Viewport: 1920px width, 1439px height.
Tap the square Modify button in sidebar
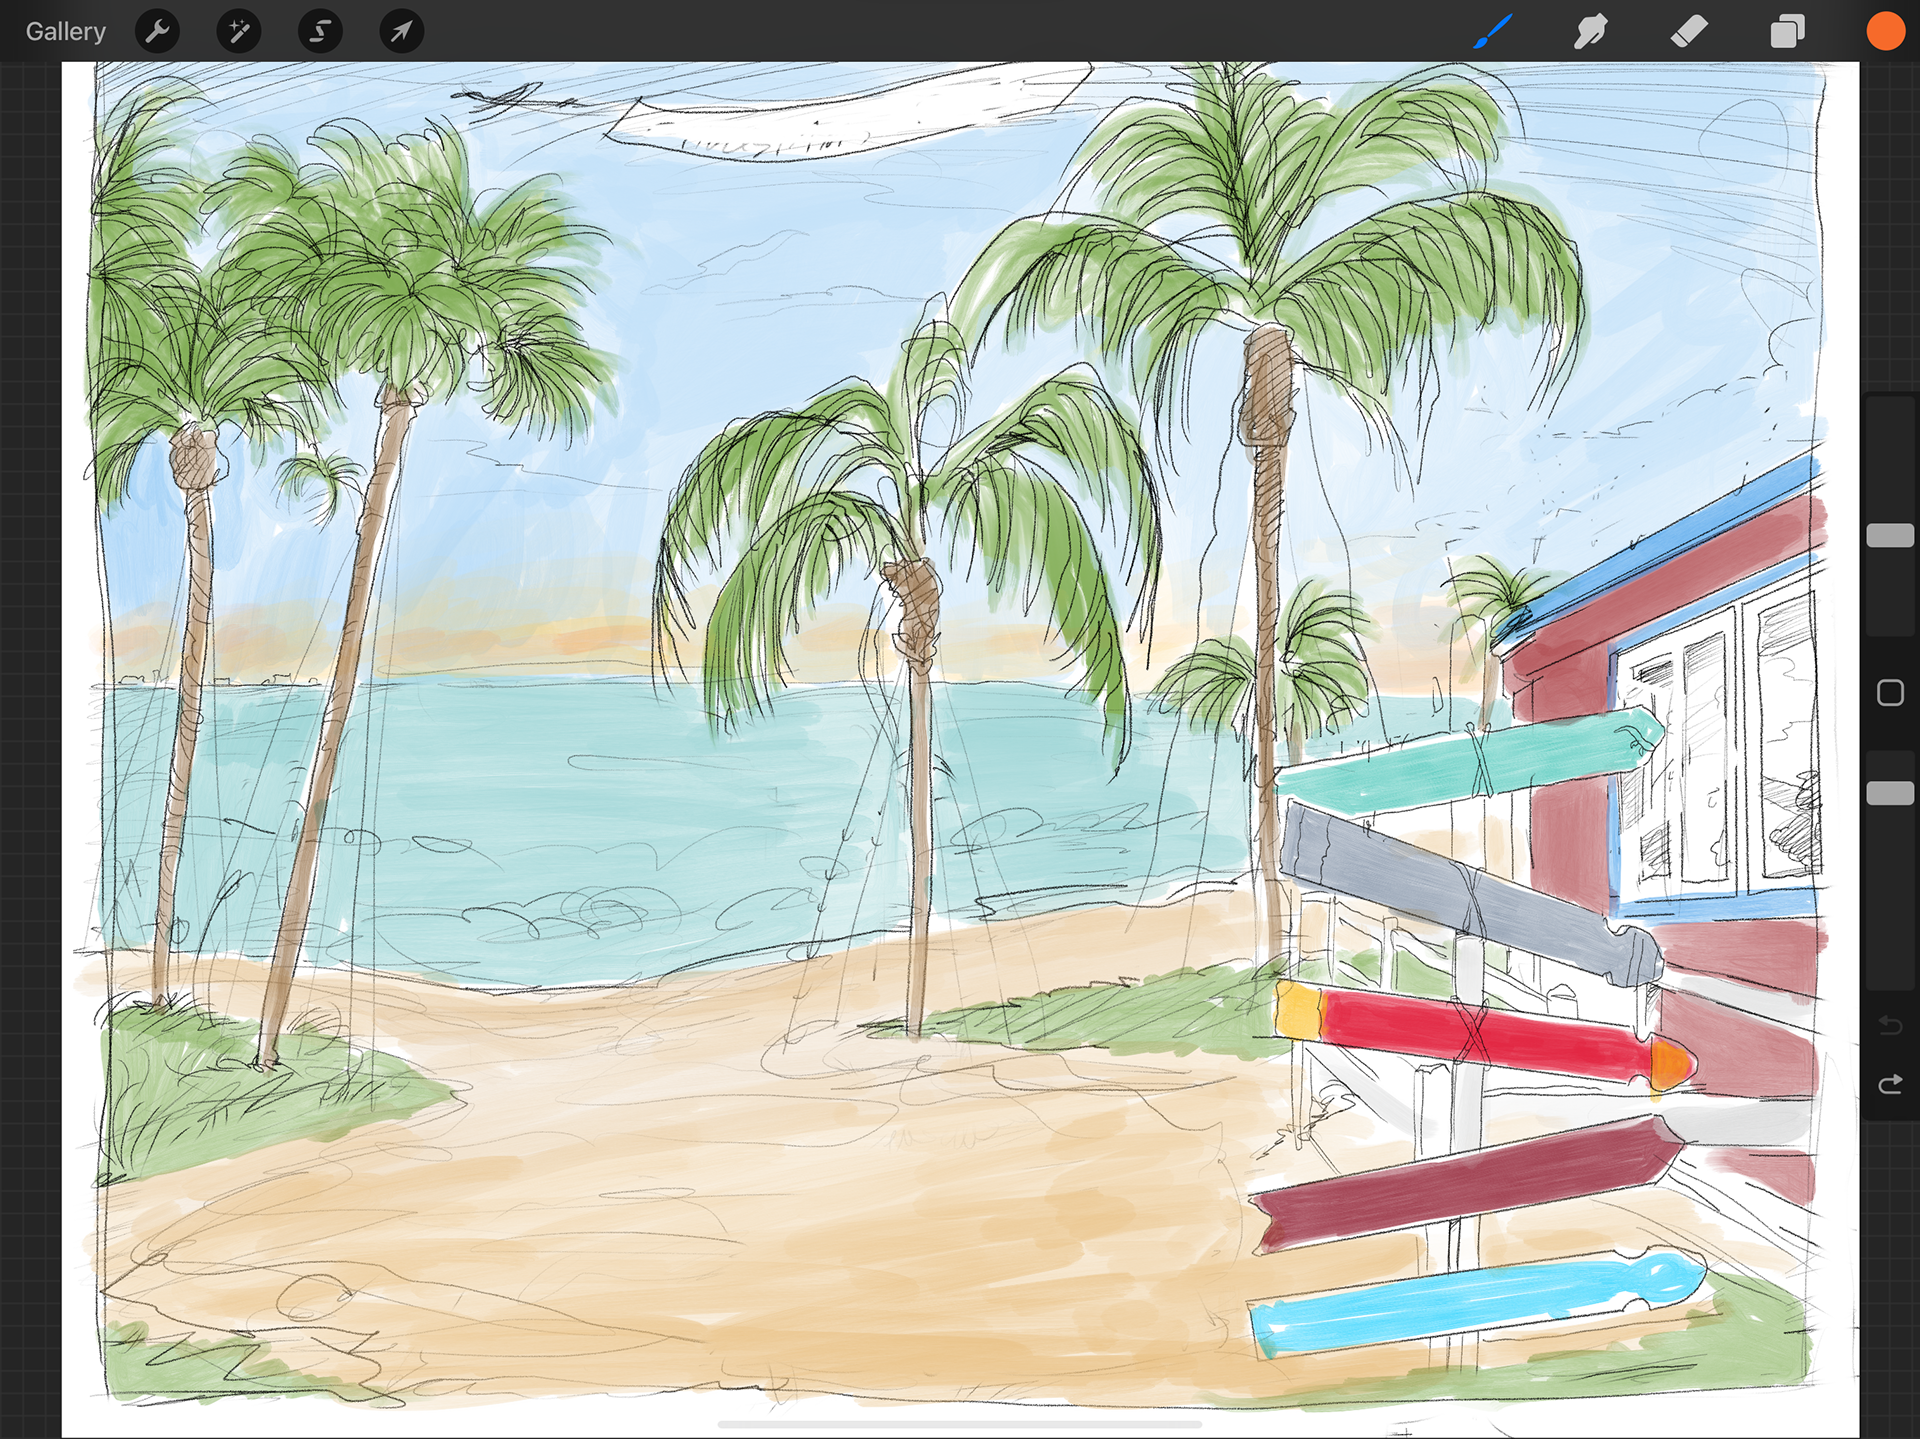pos(1890,693)
